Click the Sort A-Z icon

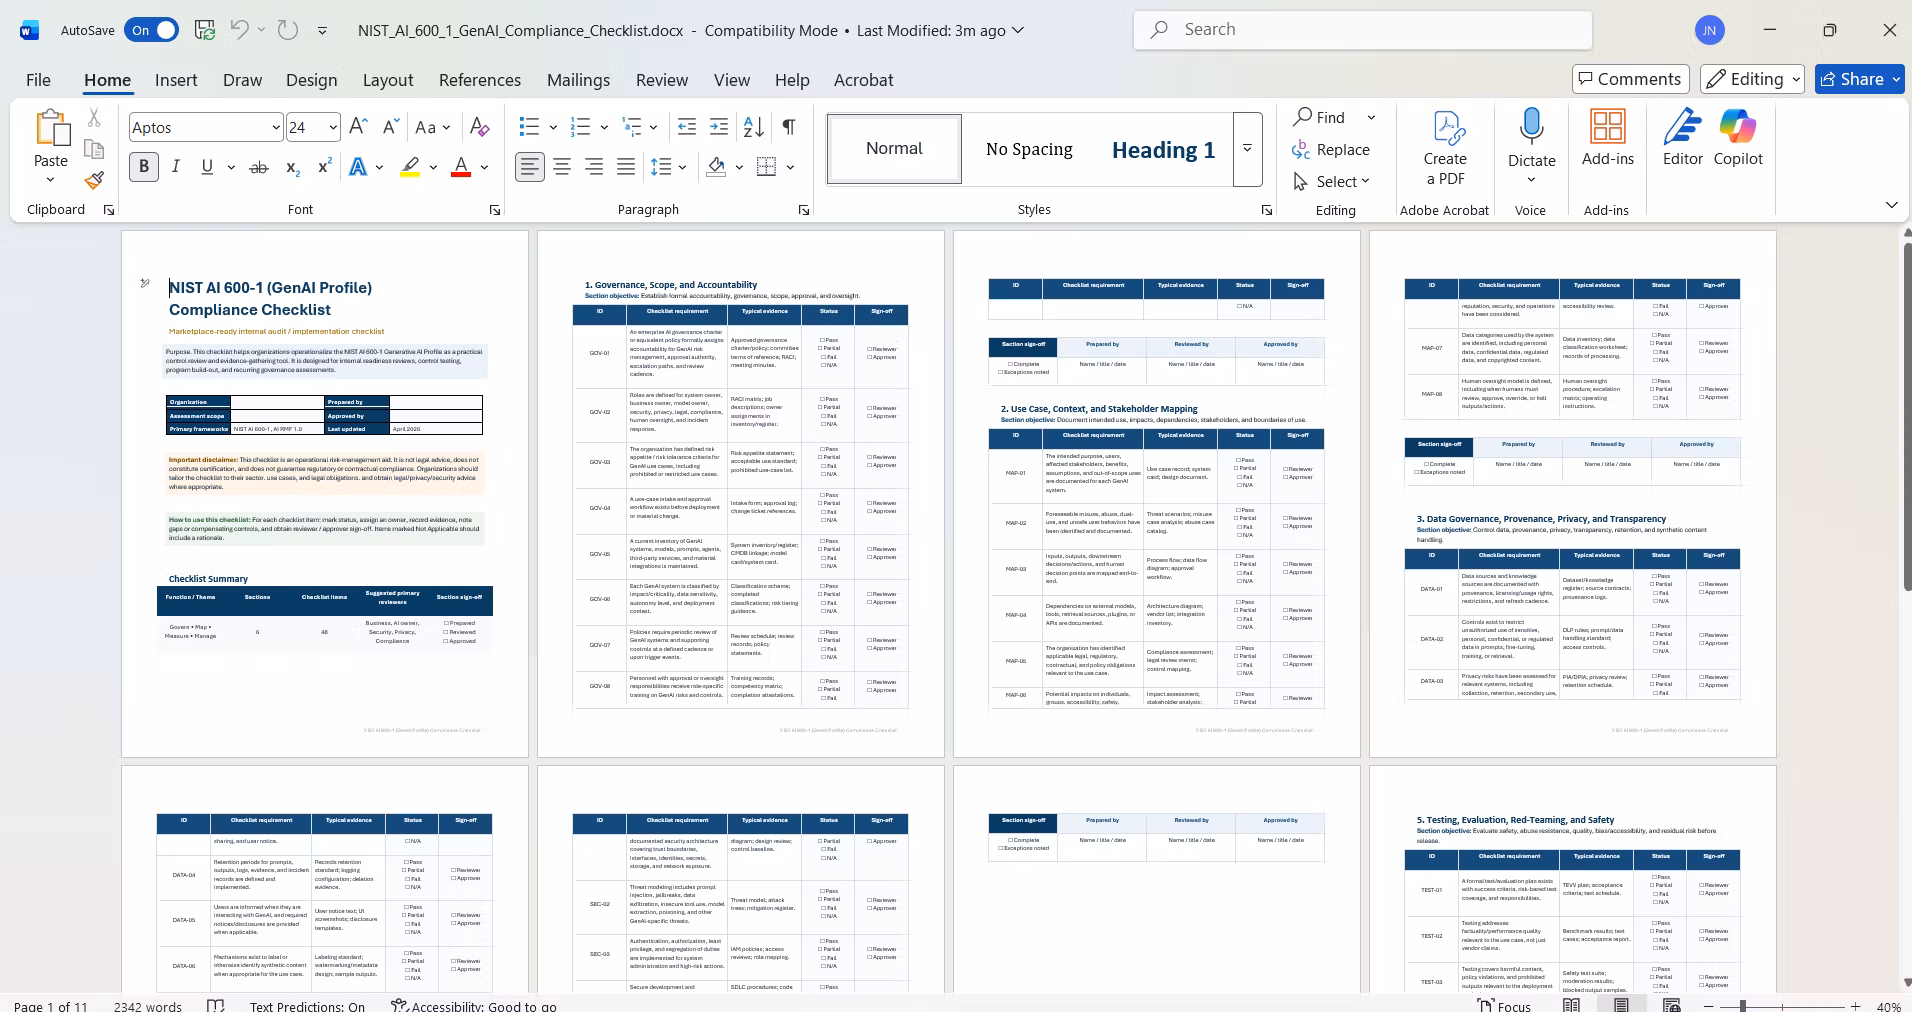[754, 127]
